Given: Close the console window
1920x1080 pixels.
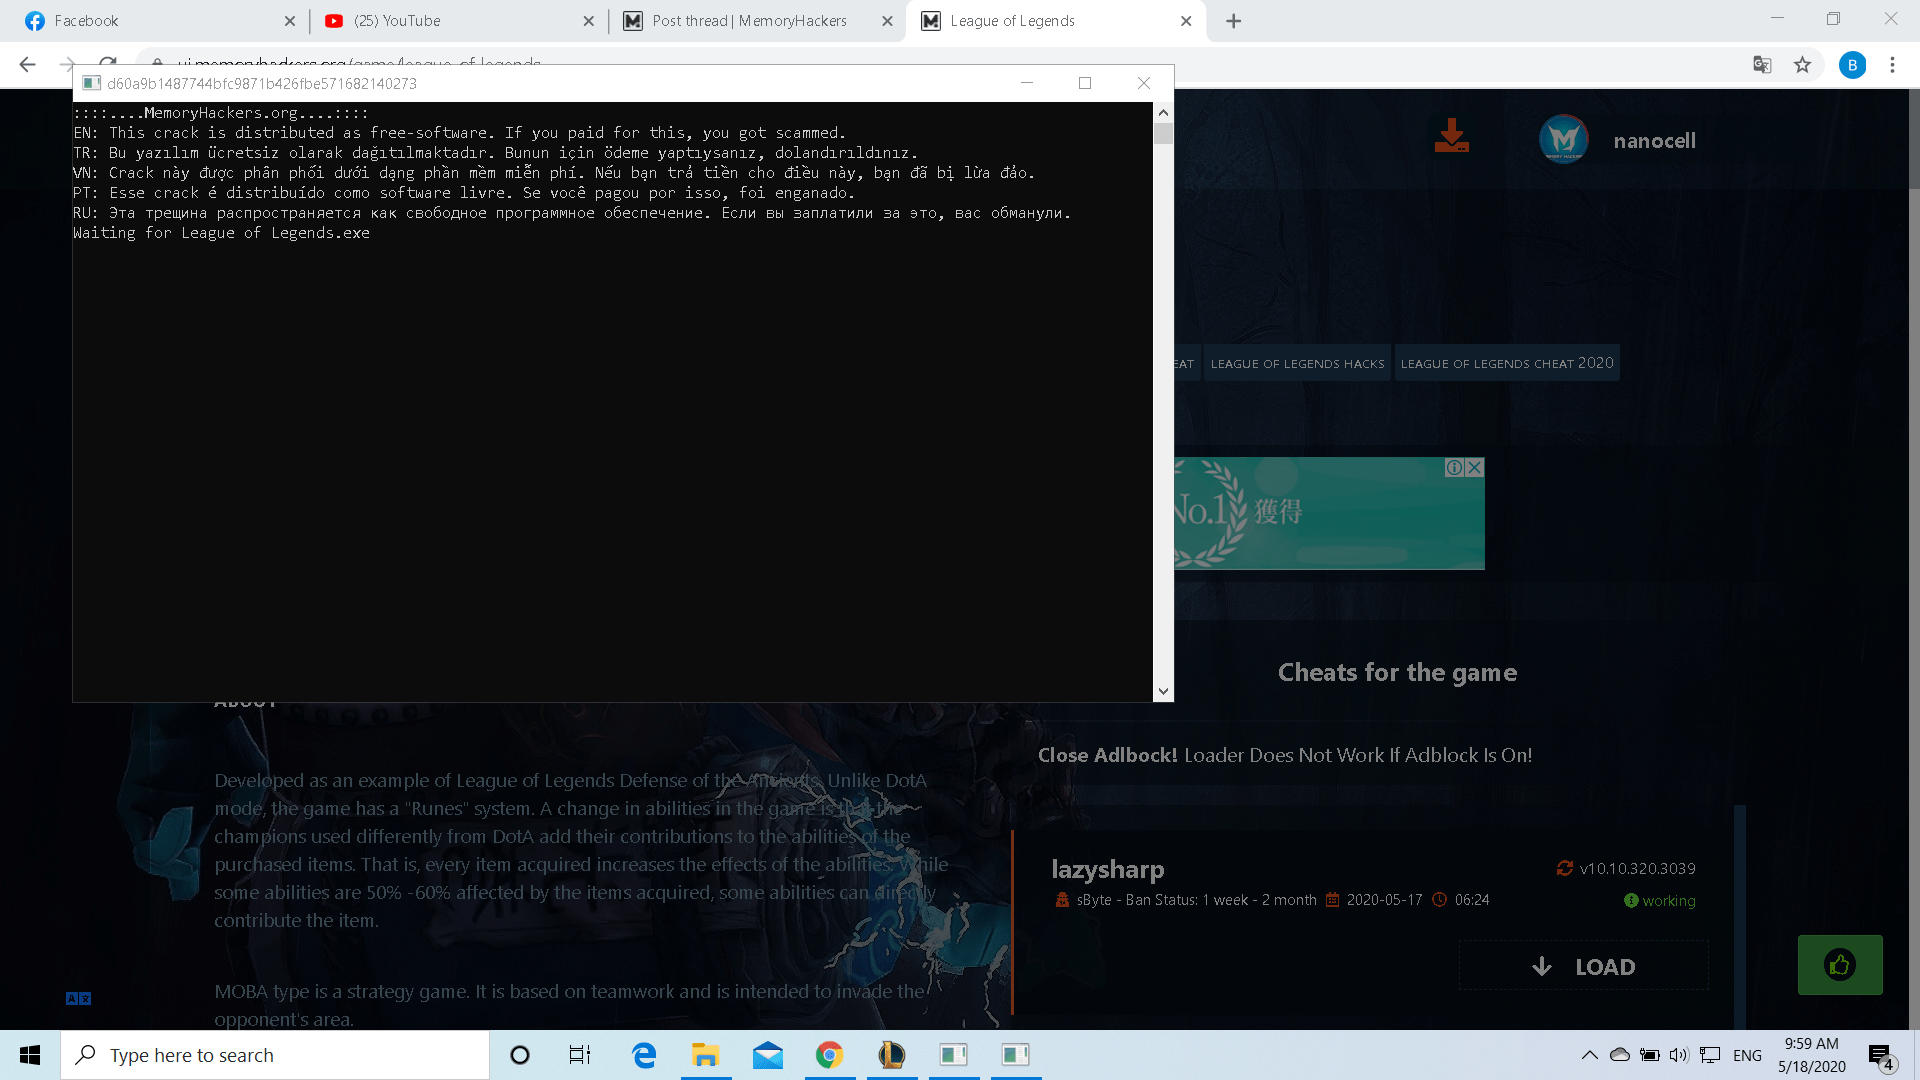Looking at the screenshot, I should (x=1144, y=83).
